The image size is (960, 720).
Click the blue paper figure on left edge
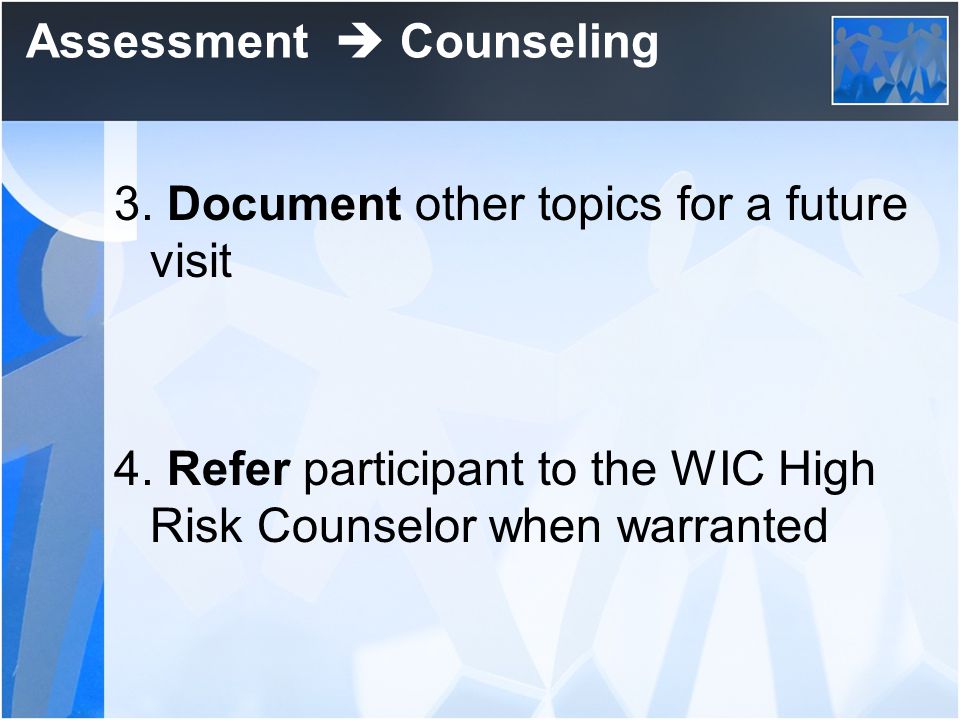52,429
